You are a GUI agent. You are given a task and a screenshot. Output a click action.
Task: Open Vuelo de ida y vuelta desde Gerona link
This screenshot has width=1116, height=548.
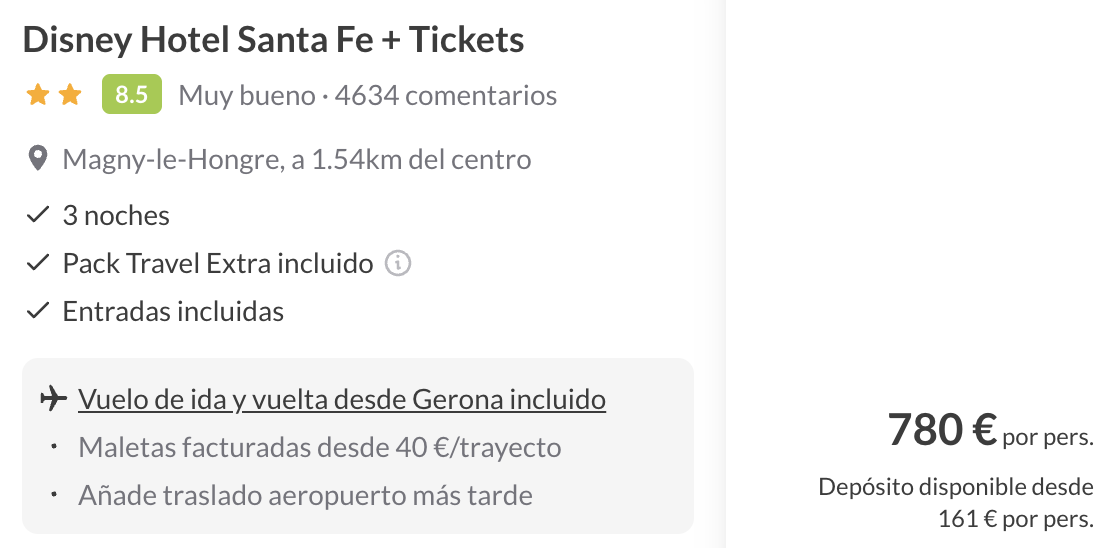(x=342, y=399)
